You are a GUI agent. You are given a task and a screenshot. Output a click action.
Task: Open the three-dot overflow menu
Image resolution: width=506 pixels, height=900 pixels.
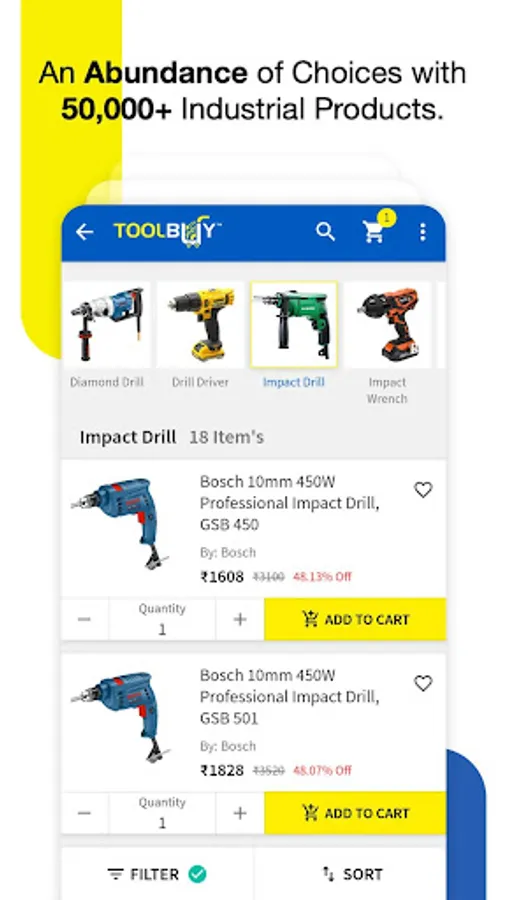[422, 232]
